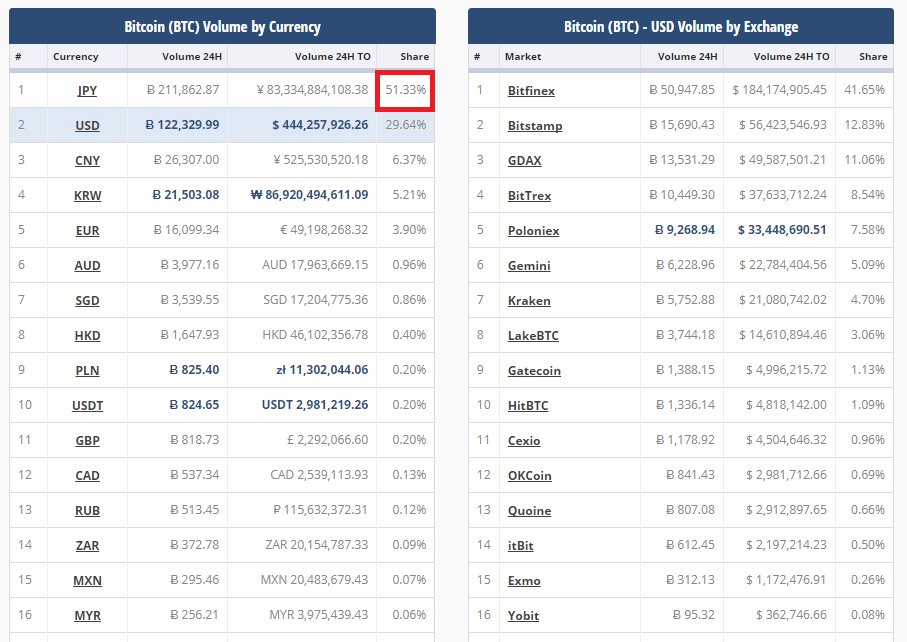The width and height of the screenshot is (907, 642).
Task: Open the Bitstamp exchange link
Action: [x=535, y=126]
